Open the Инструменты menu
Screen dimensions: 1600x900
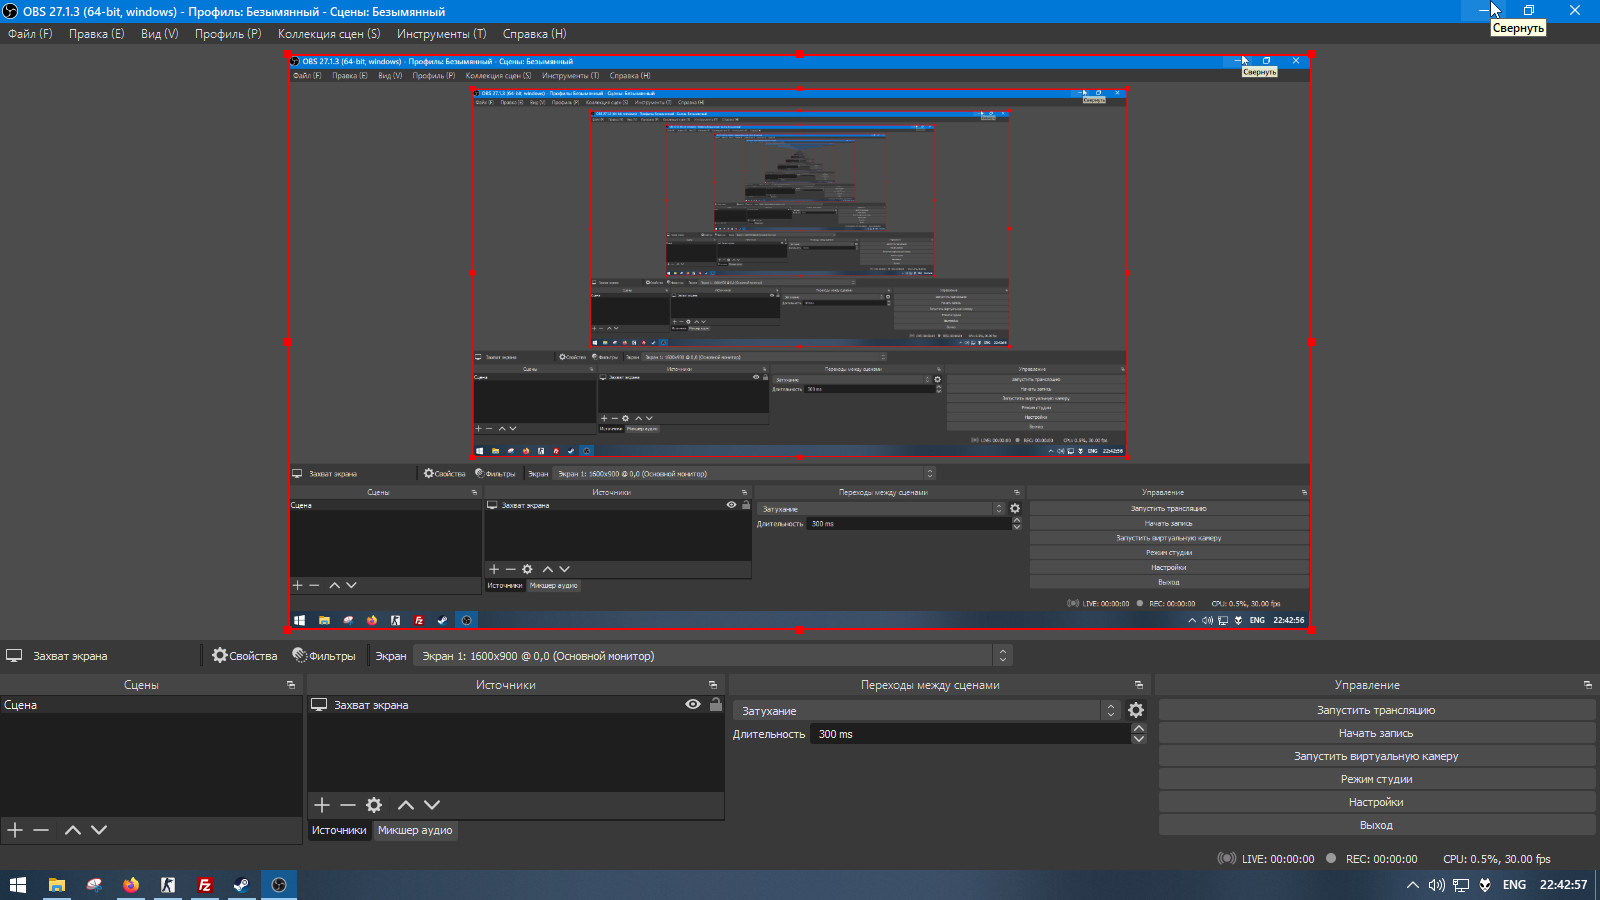tap(441, 34)
